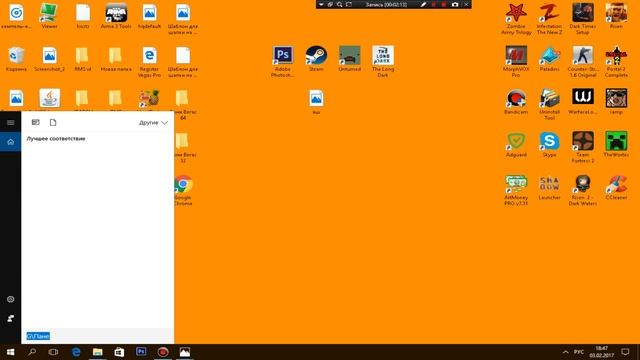The height and width of the screenshot is (360, 640).
Task: Click the magnifier icon in recorder bar
Action: click(x=340, y=4)
